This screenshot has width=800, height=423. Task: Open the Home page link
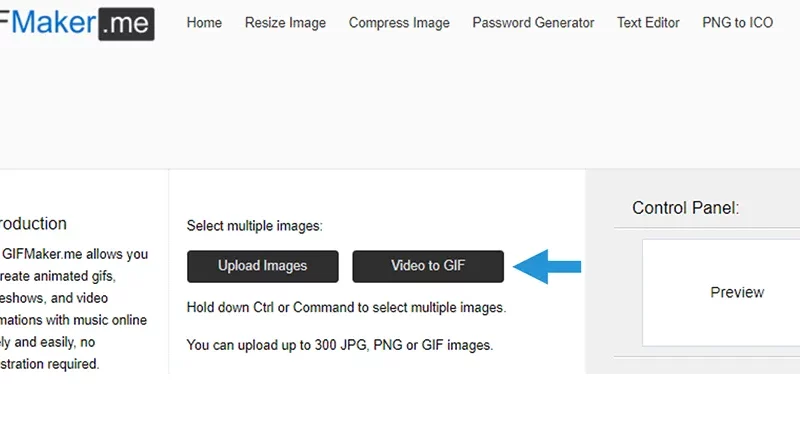(x=204, y=23)
